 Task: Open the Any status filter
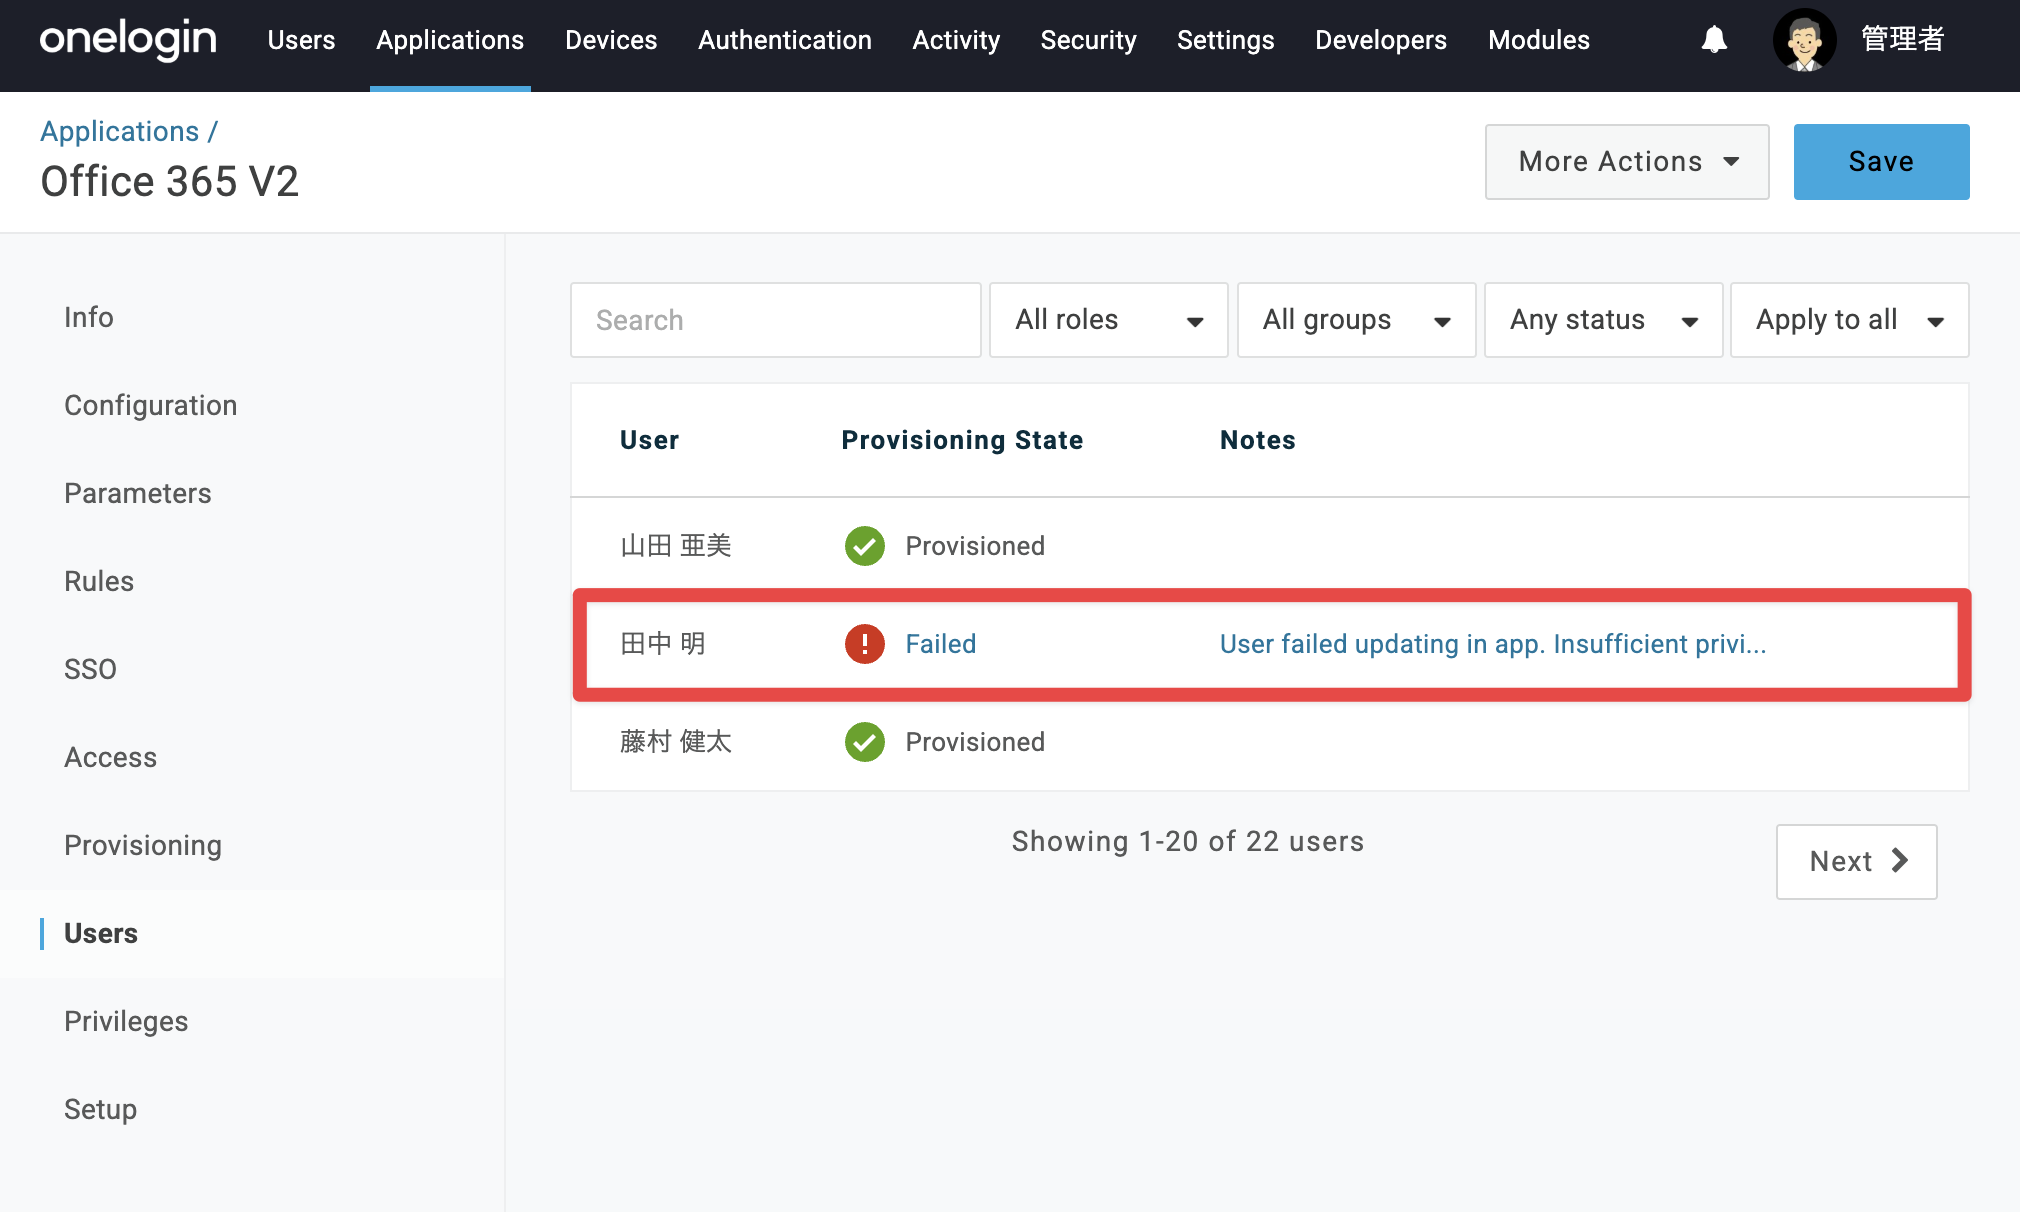click(x=1603, y=320)
